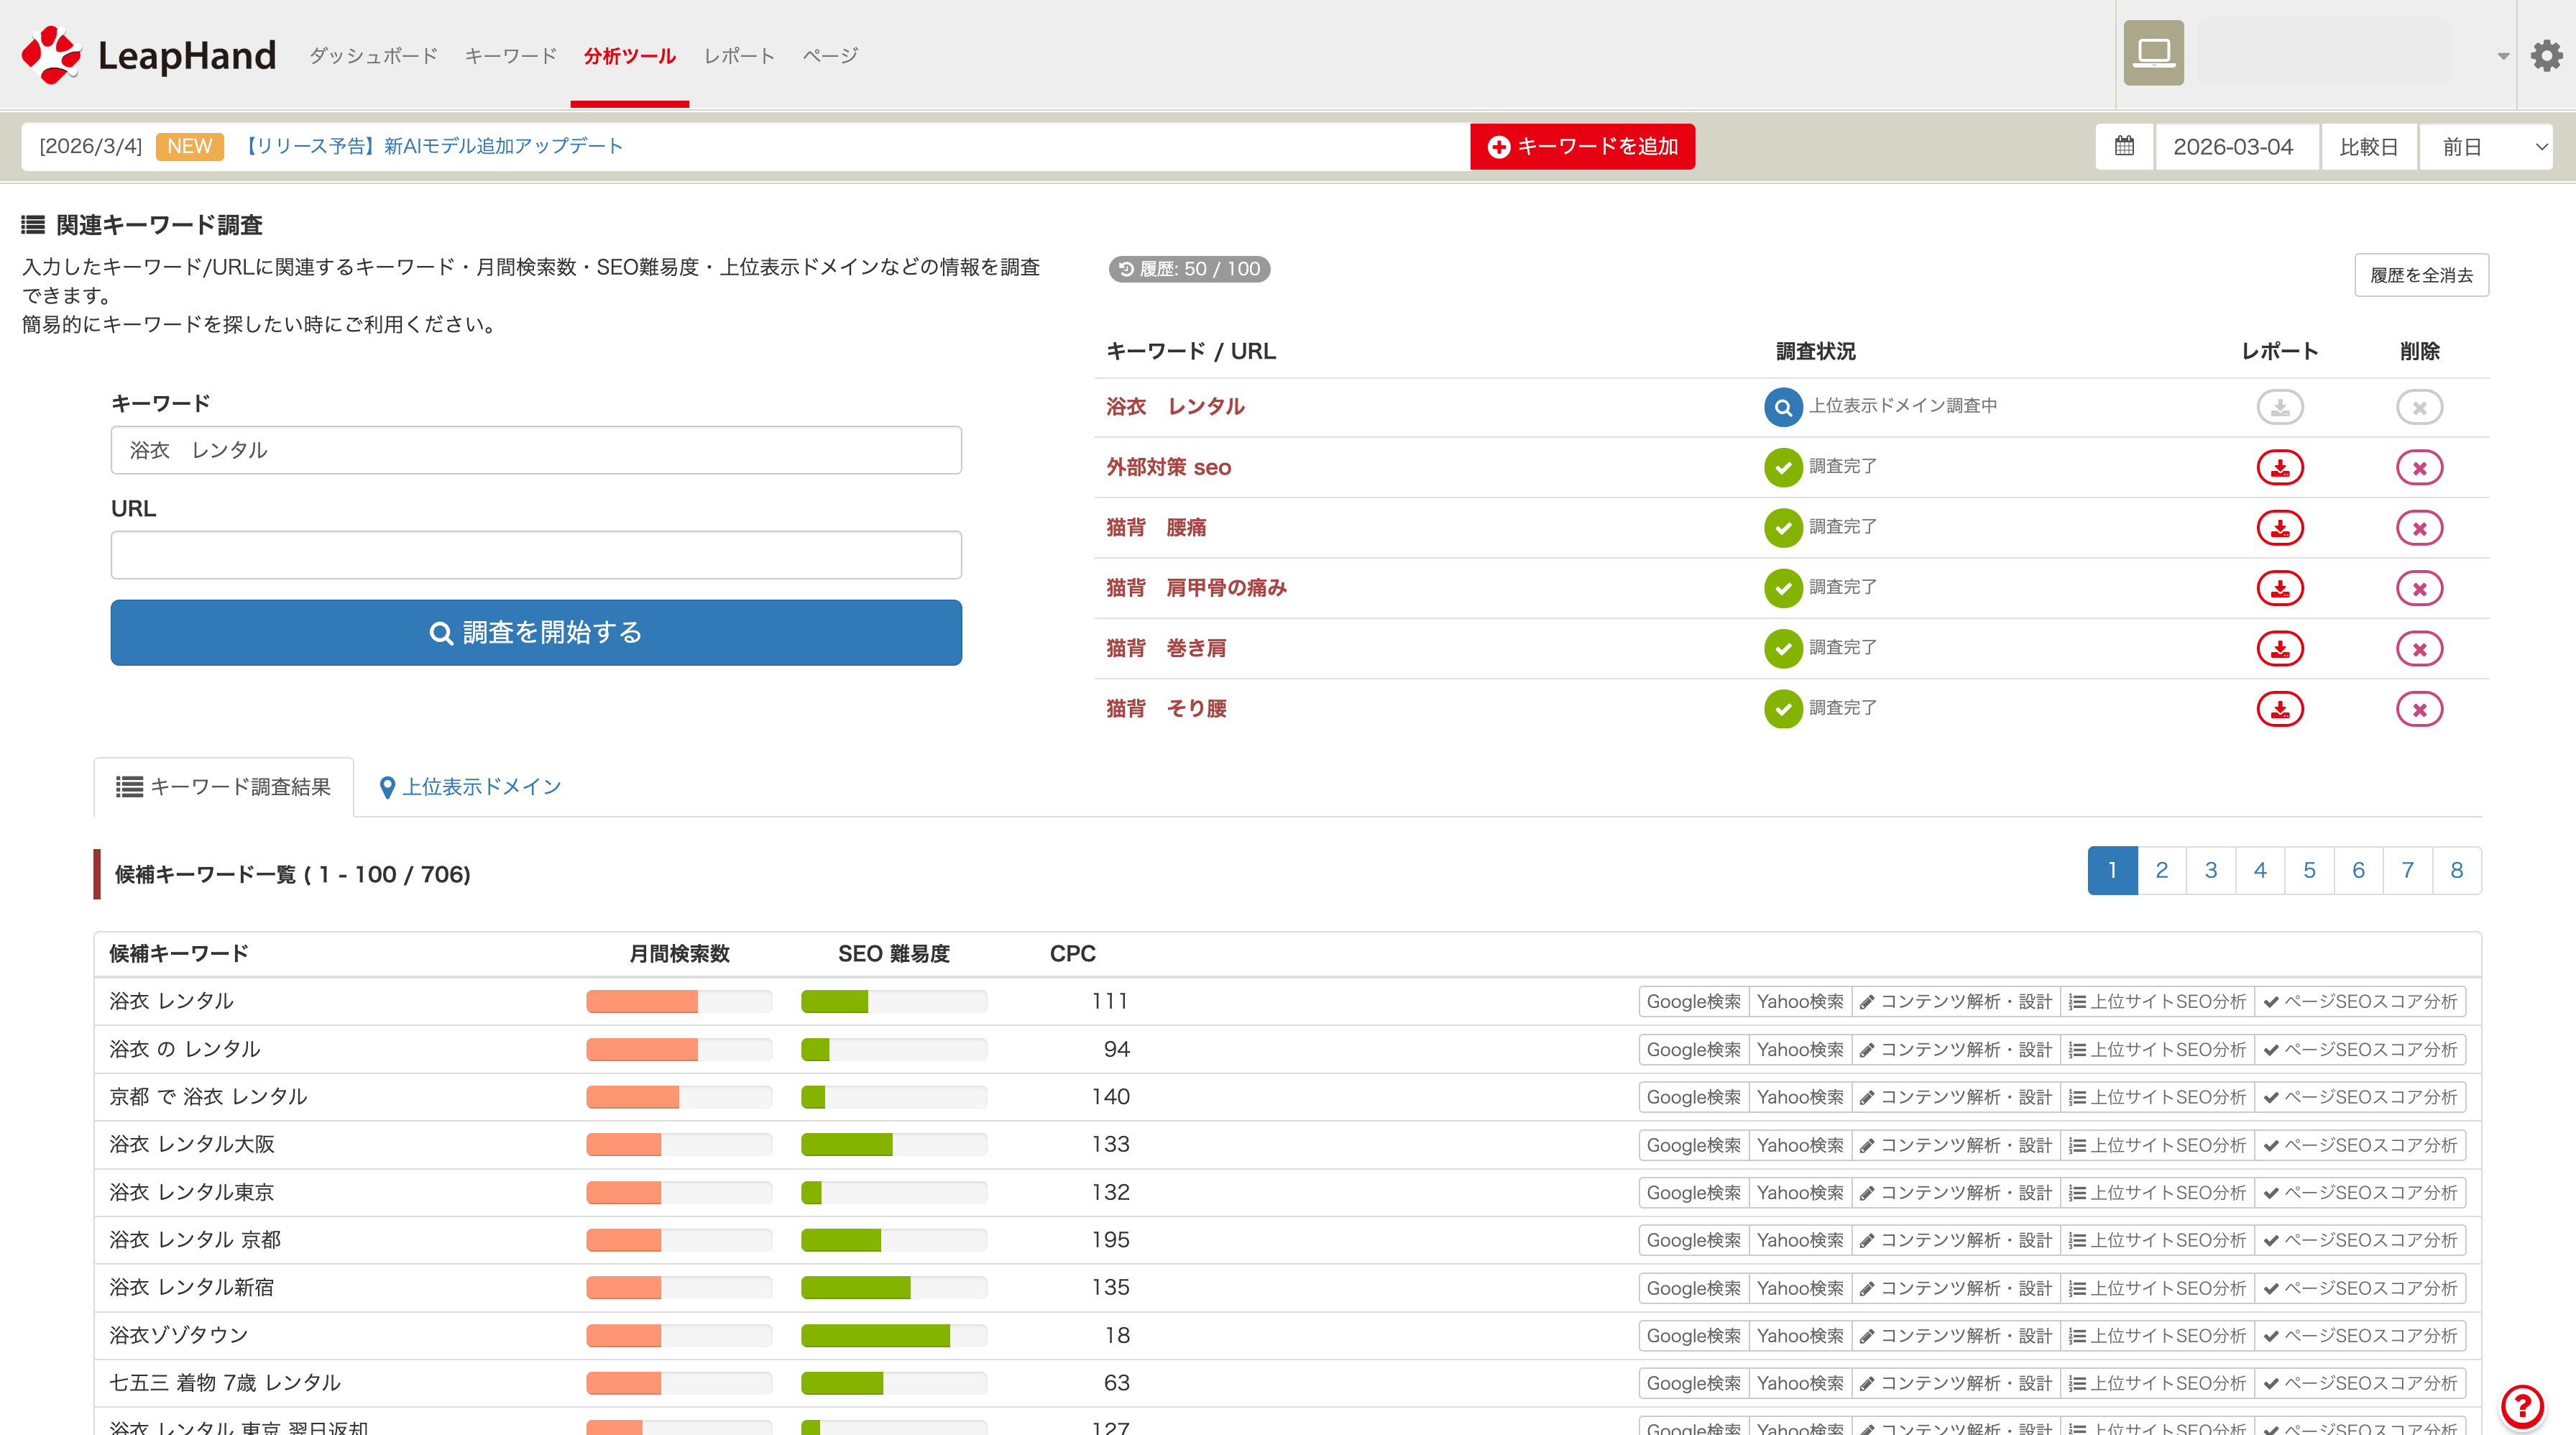The image size is (2576, 1435).
Task: Open the キーワード navigation menu
Action: pyautogui.click(x=510, y=56)
